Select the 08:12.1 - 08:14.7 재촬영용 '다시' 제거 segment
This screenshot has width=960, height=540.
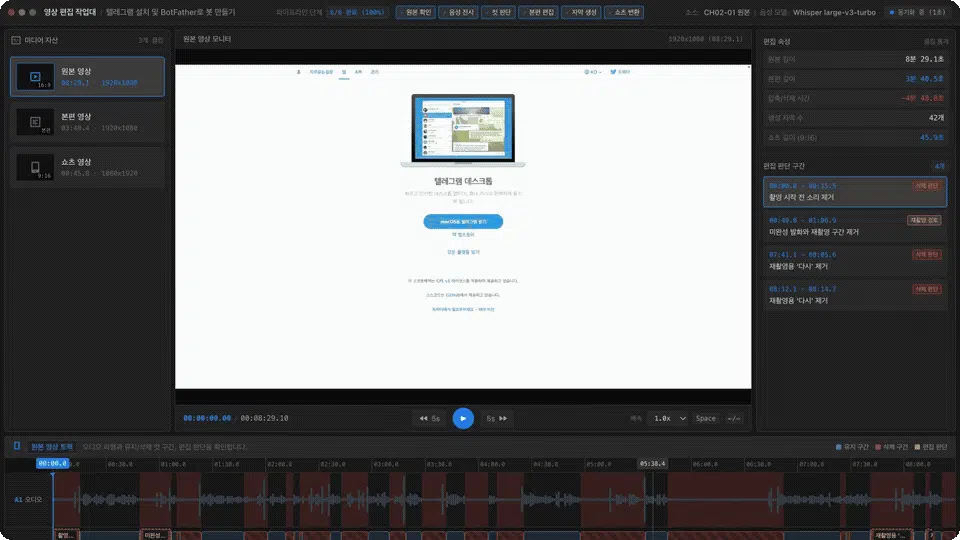pos(855,294)
